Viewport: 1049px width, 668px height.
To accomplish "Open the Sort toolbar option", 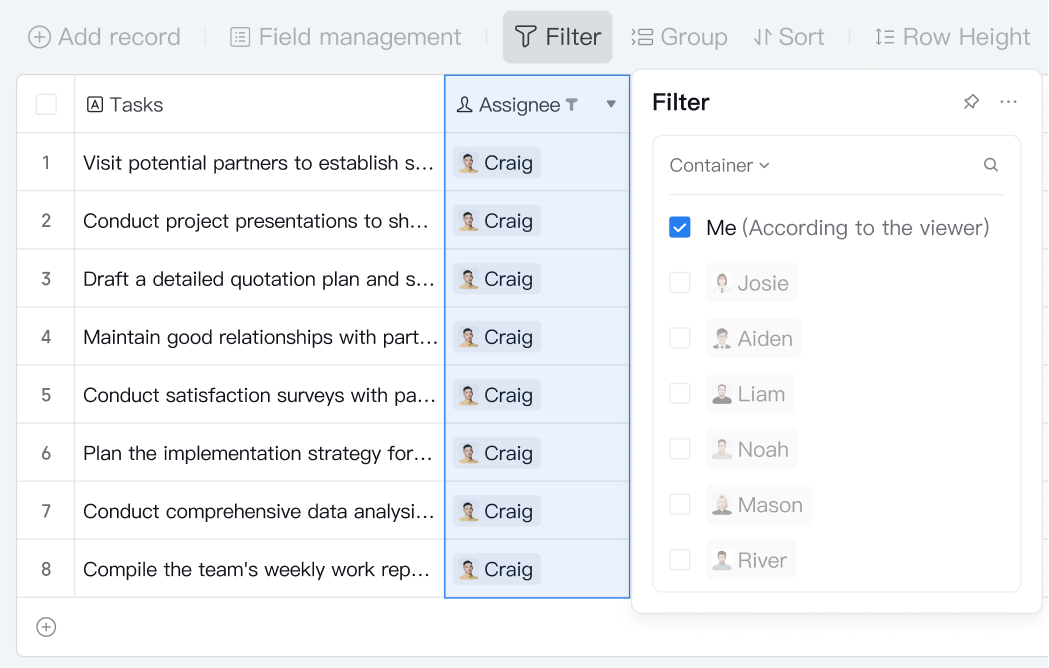I will pyautogui.click(x=789, y=37).
